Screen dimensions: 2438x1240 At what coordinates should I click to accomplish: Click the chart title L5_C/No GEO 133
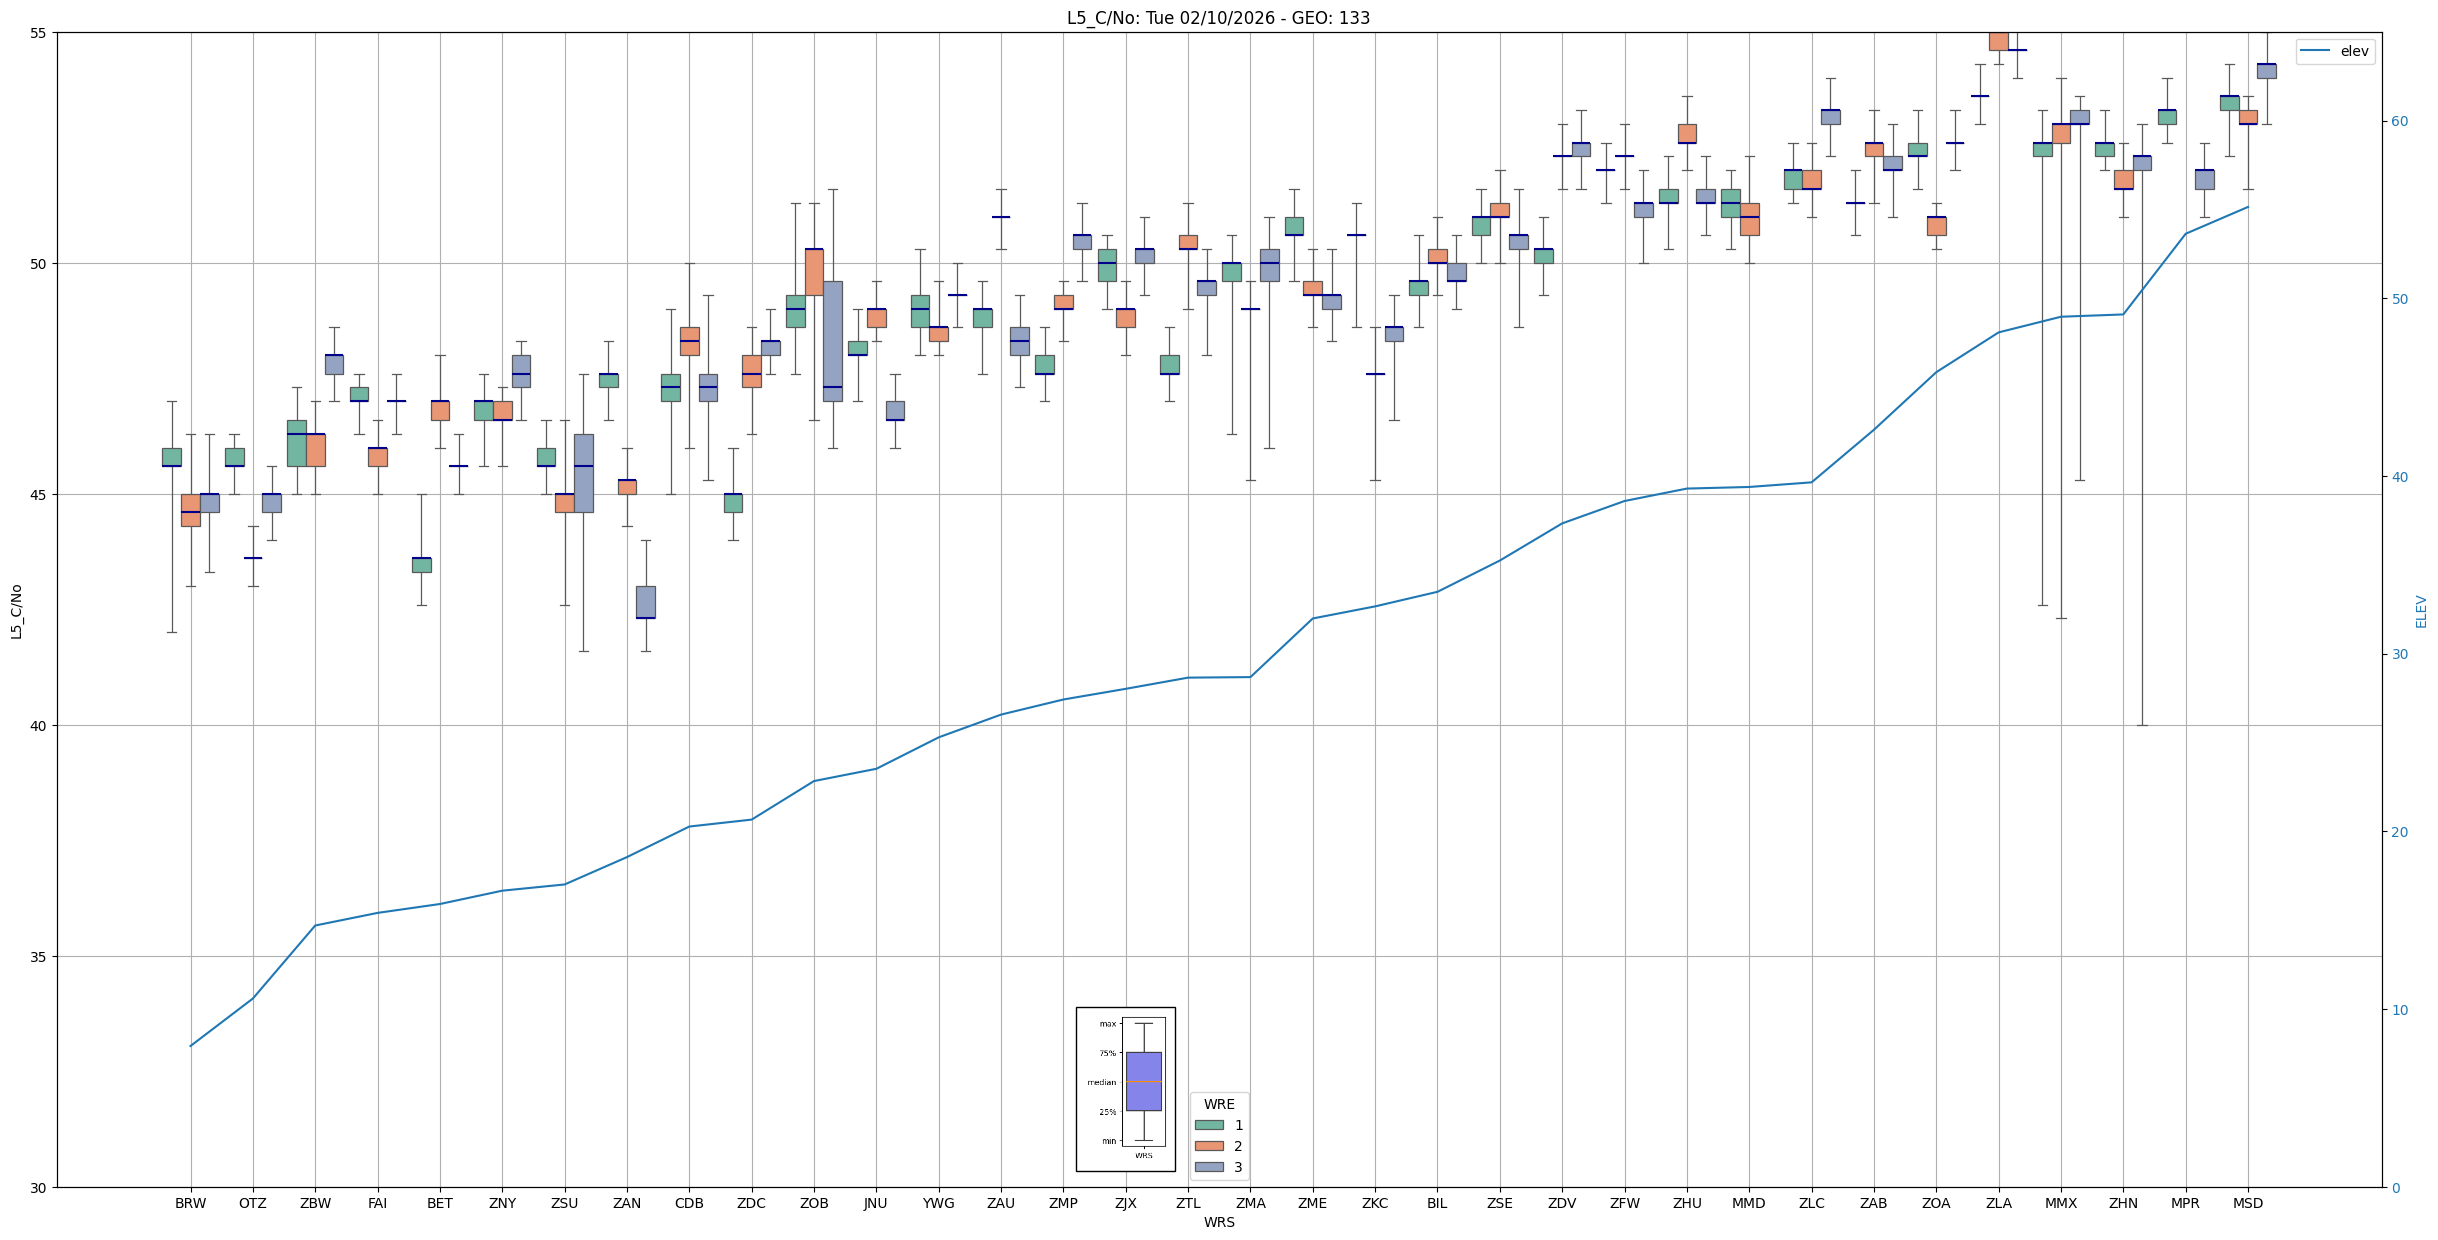click(x=1218, y=18)
